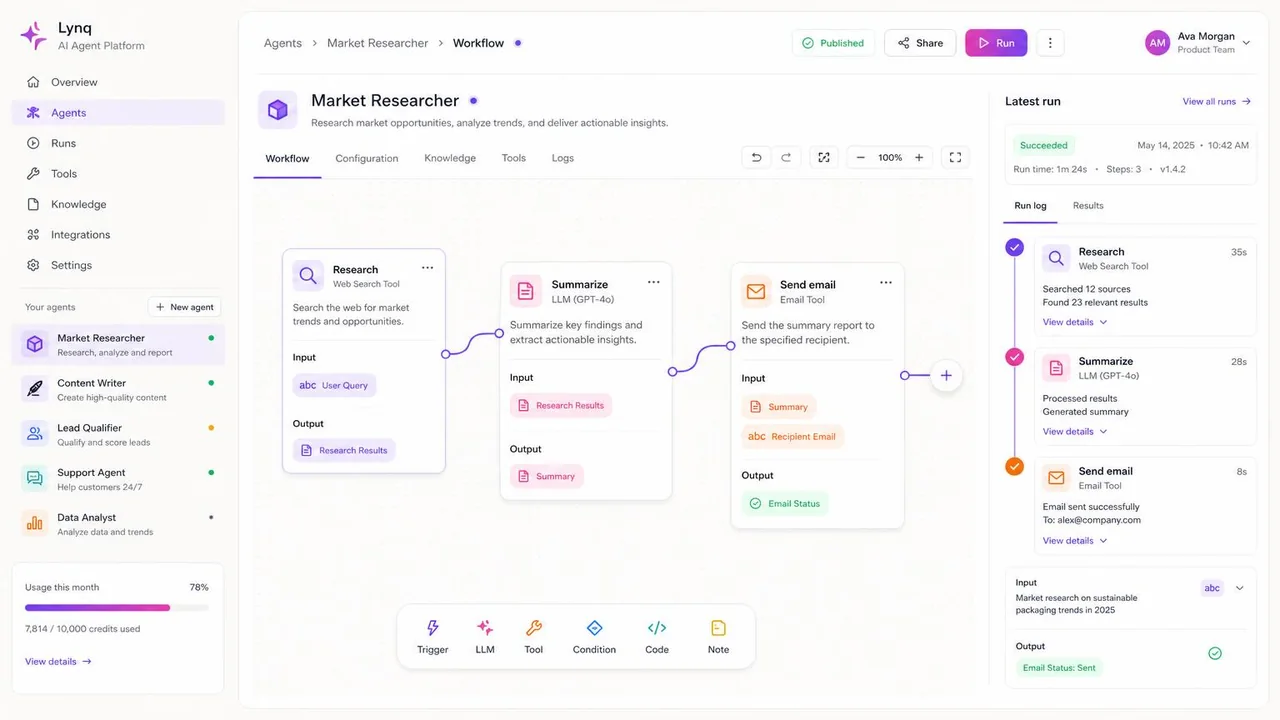Image resolution: width=1280 pixels, height=720 pixels.
Task: Open the Send email node three-dot menu
Action: [x=886, y=283]
